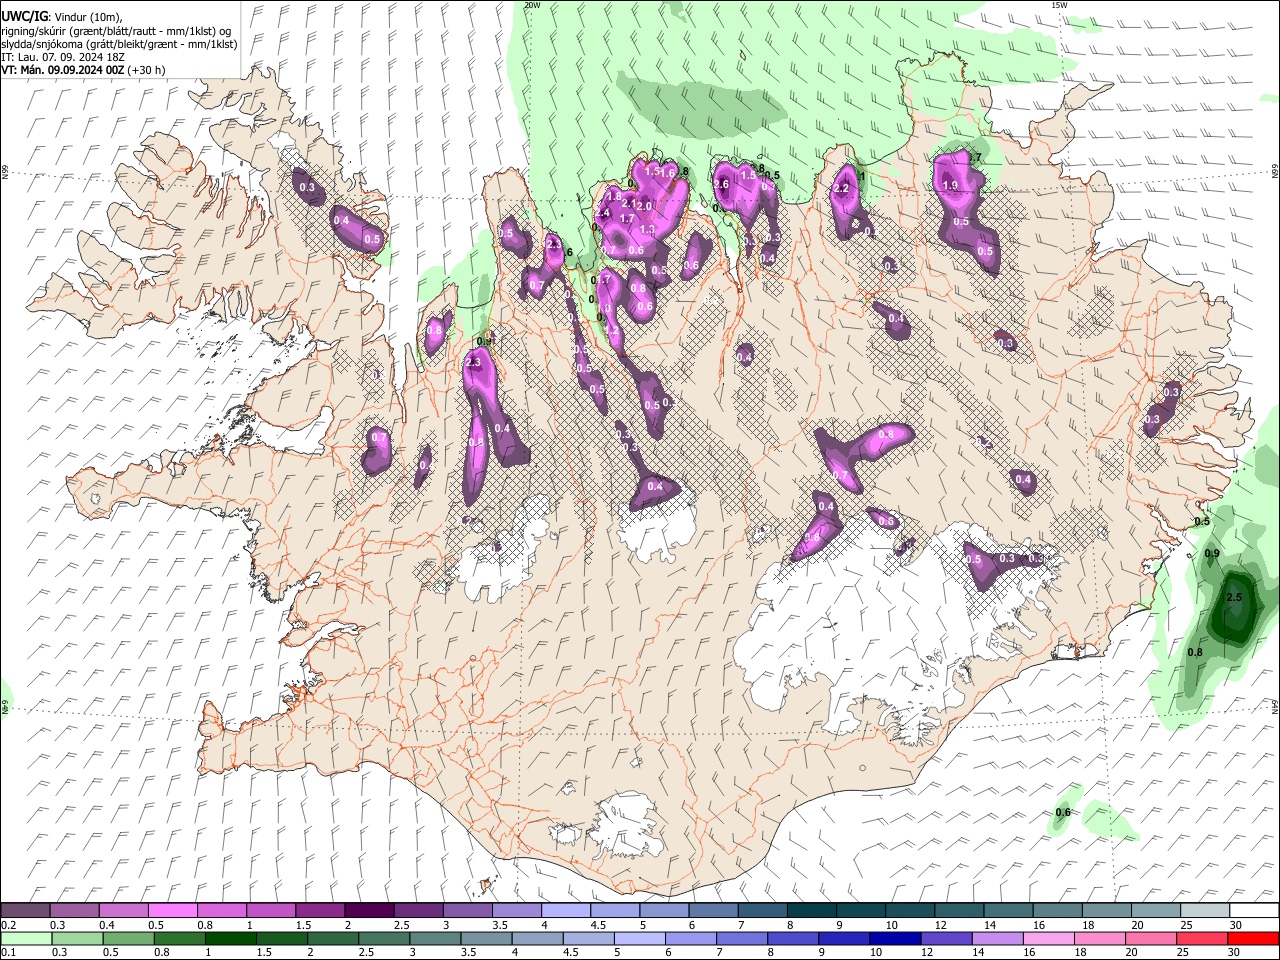Click the '0.2' label under the upper legend row

pyautogui.click(x=8, y=925)
